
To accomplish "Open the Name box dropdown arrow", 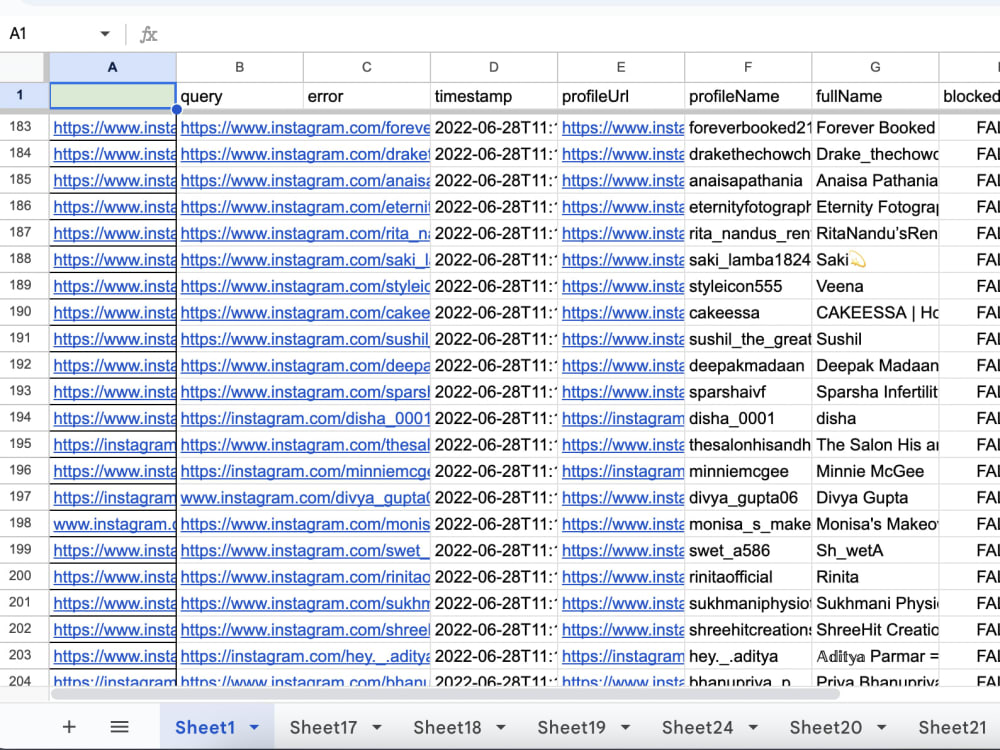I will [x=105, y=34].
